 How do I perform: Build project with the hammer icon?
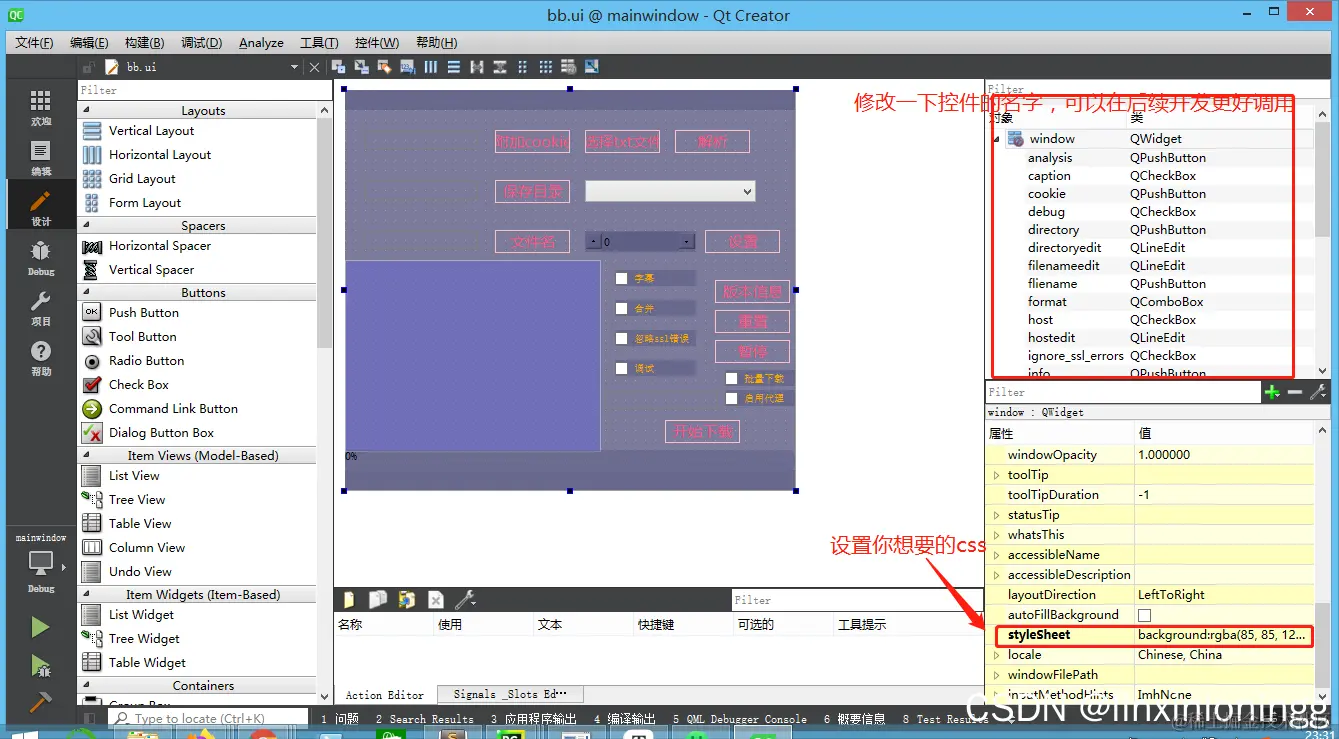[x=40, y=702]
